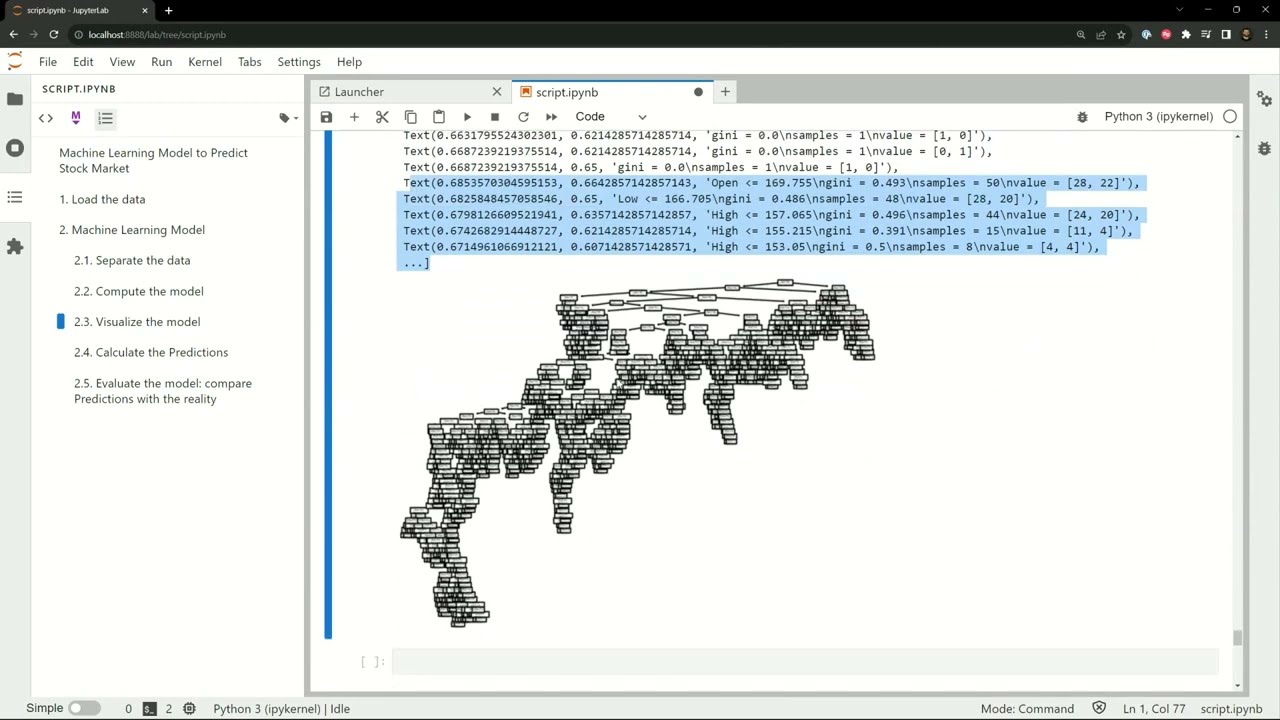Click the notebook vertical scrollbar thumb

coord(1237,638)
